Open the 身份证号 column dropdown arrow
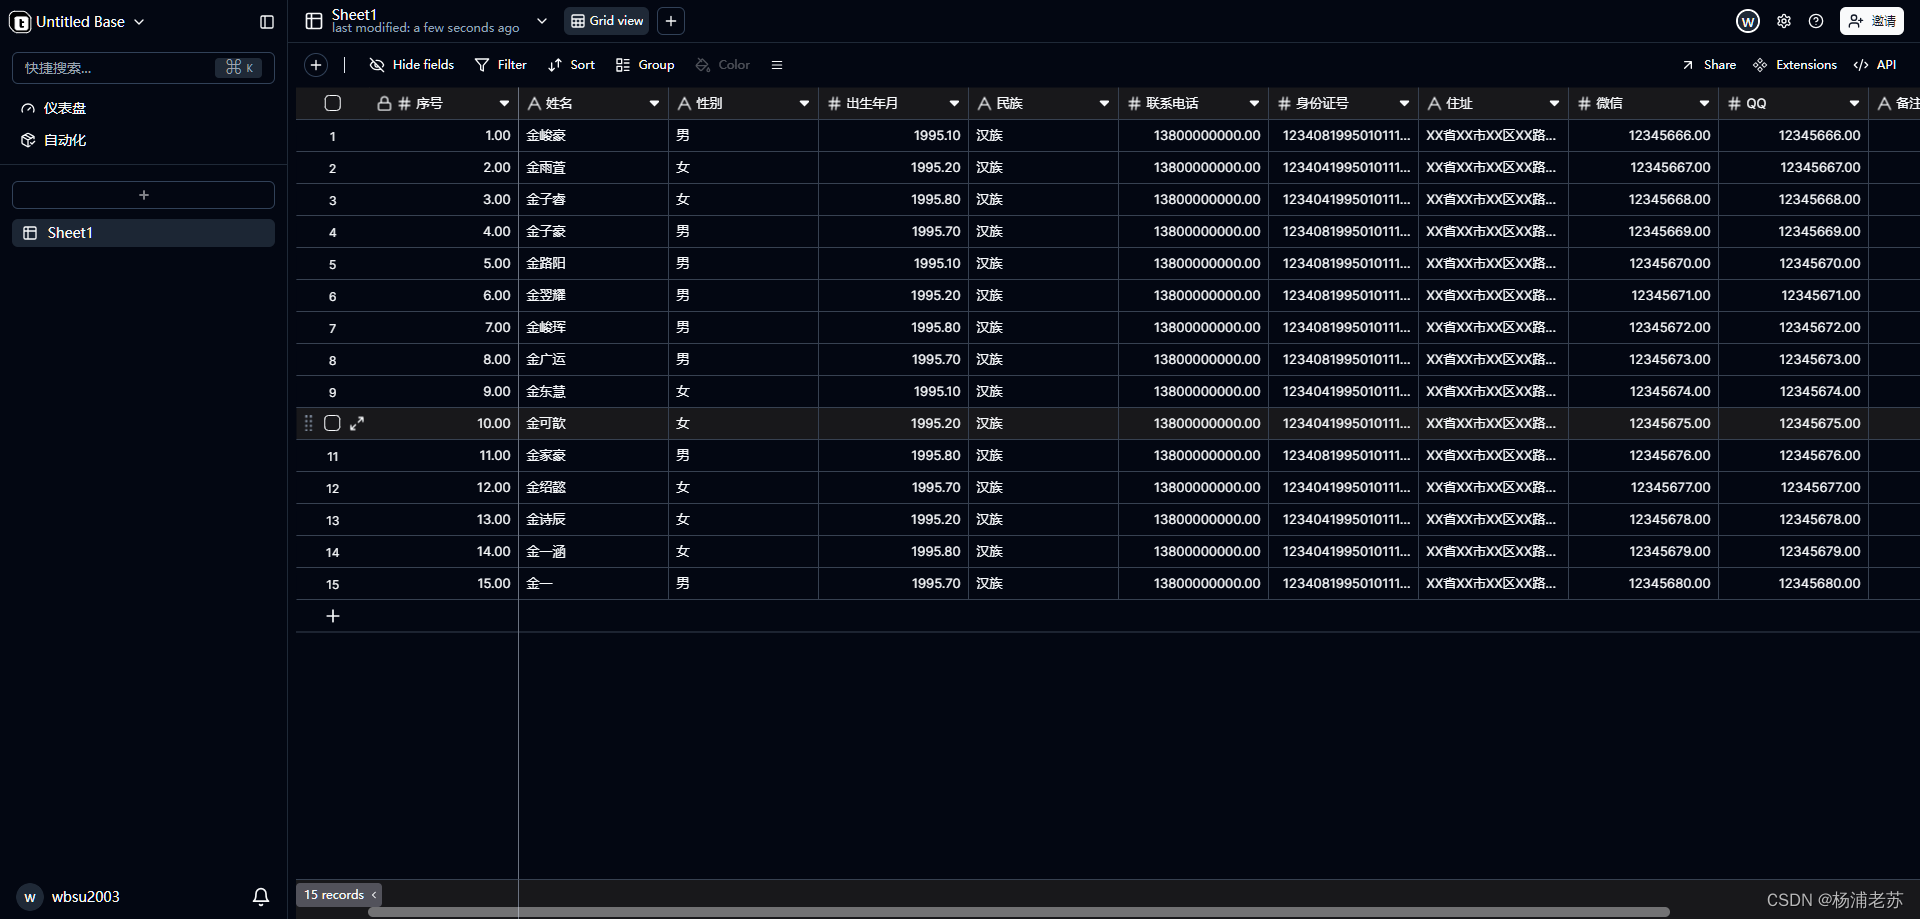This screenshot has height=919, width=1920. point(1404,103)
